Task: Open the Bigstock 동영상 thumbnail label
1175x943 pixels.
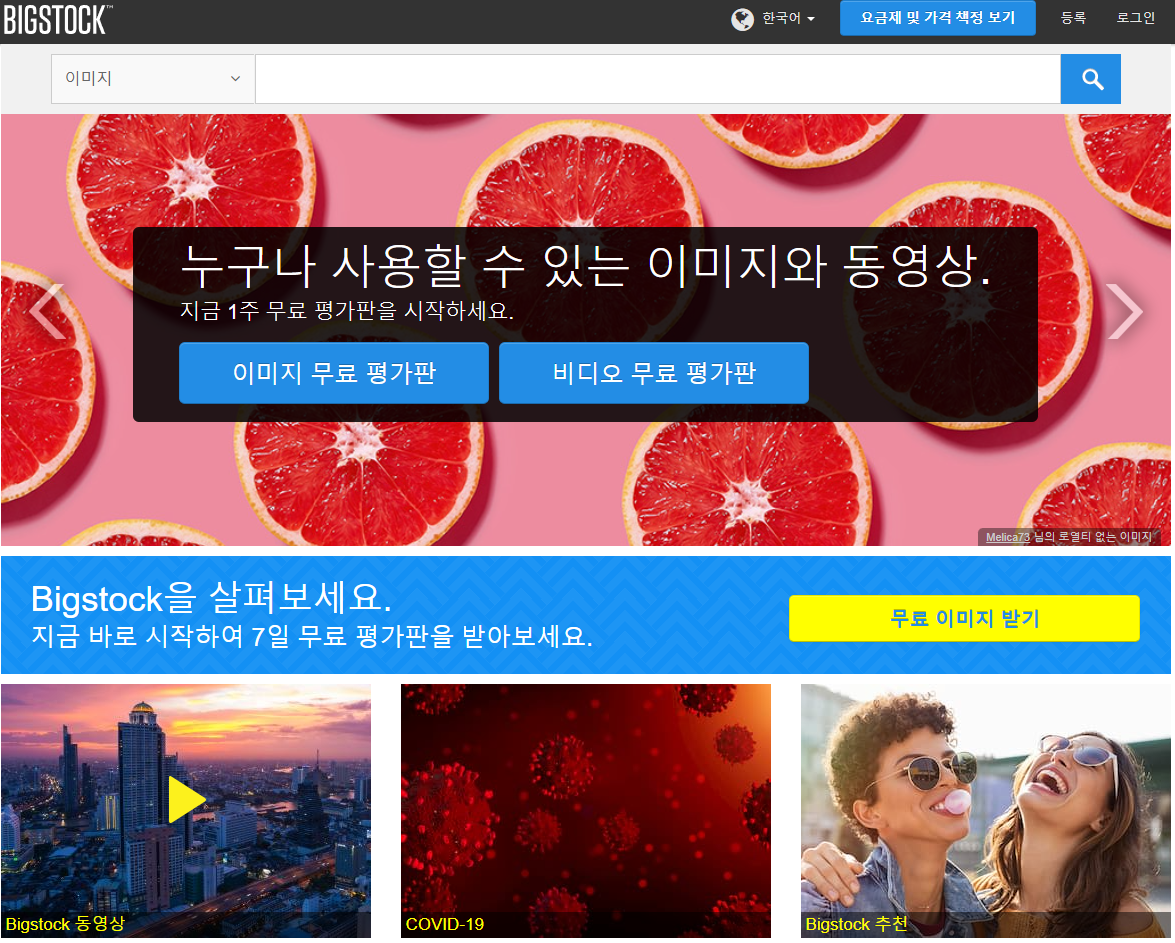Action: pyautogui.click(x=65, y=924)
